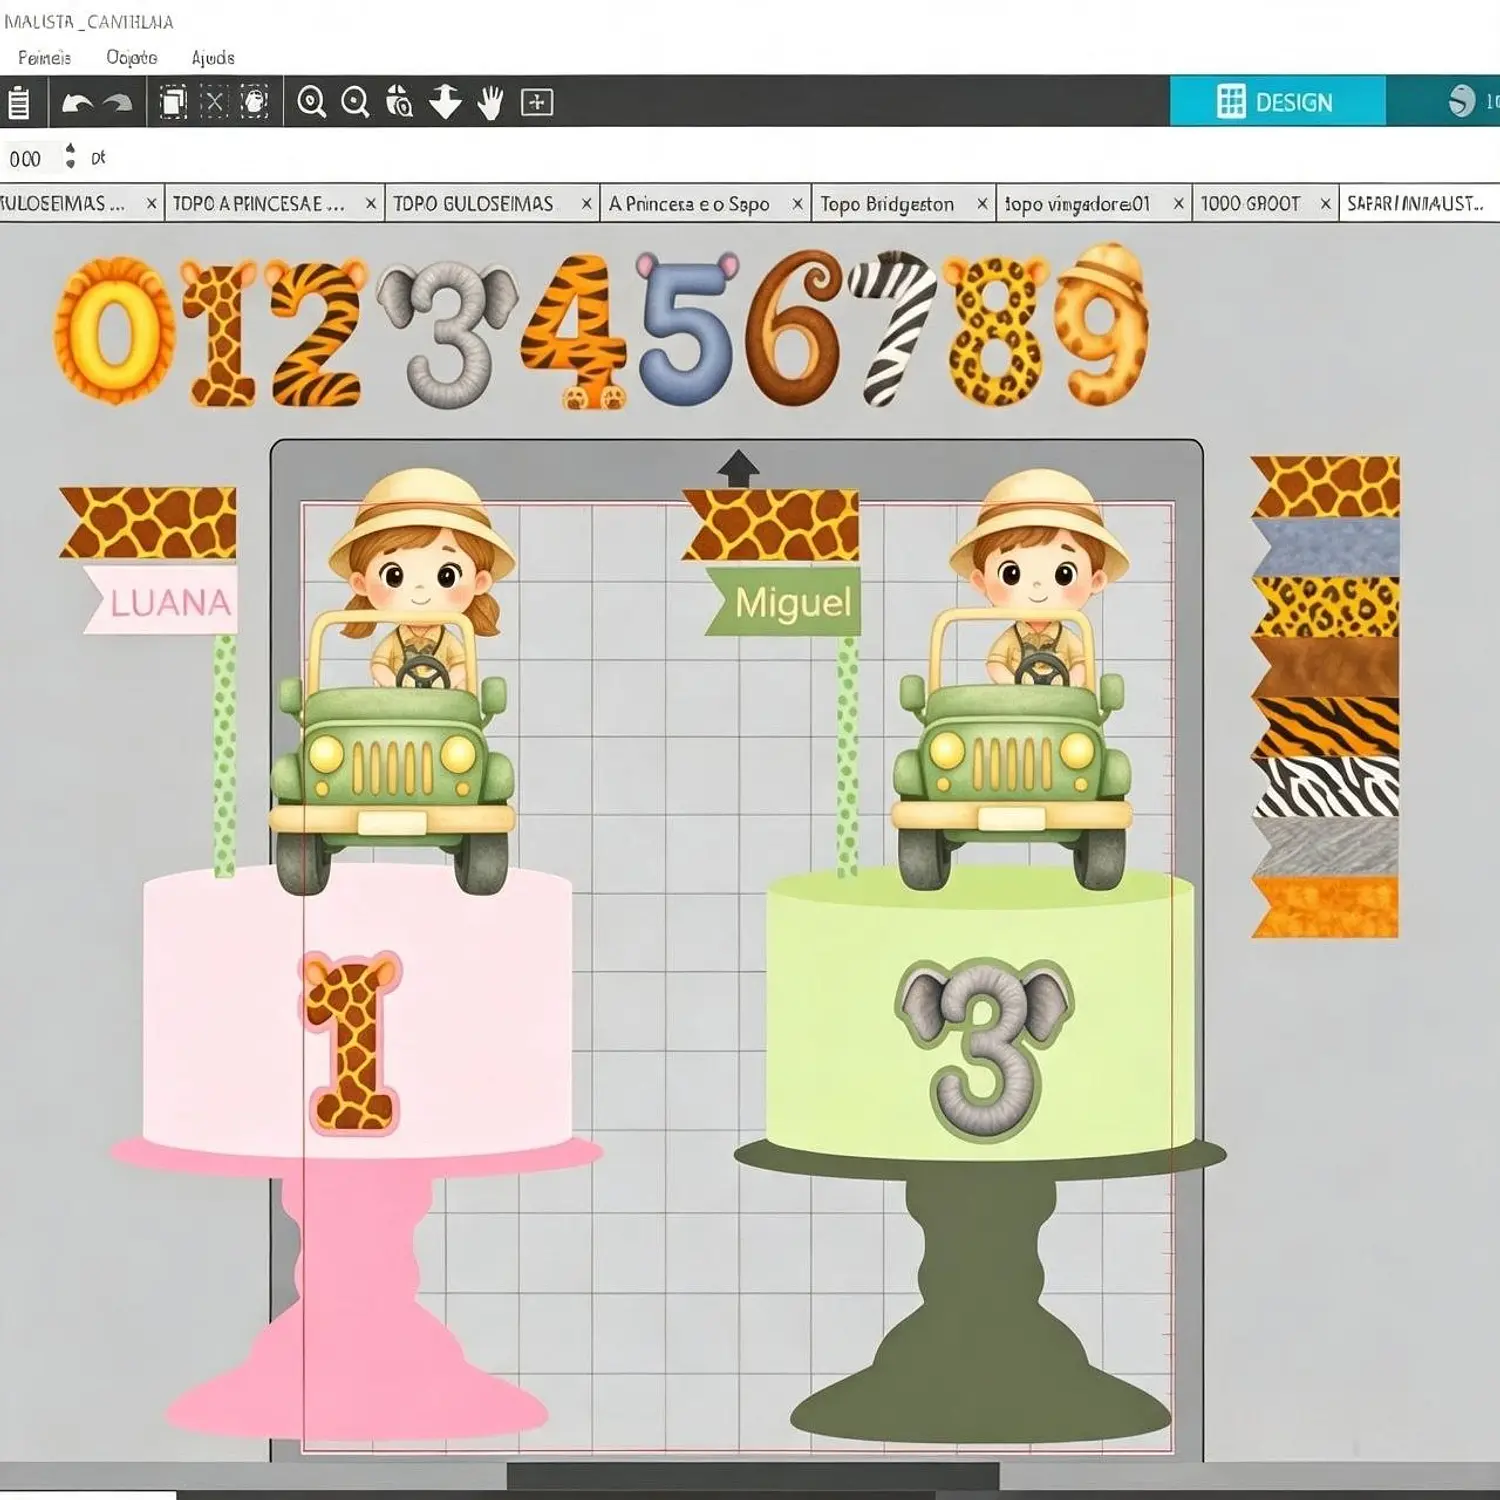The height and width of the screenshot is (1500, 1500).
Task: Click the up arrow above the cutting mat
Action: [738, 468]
